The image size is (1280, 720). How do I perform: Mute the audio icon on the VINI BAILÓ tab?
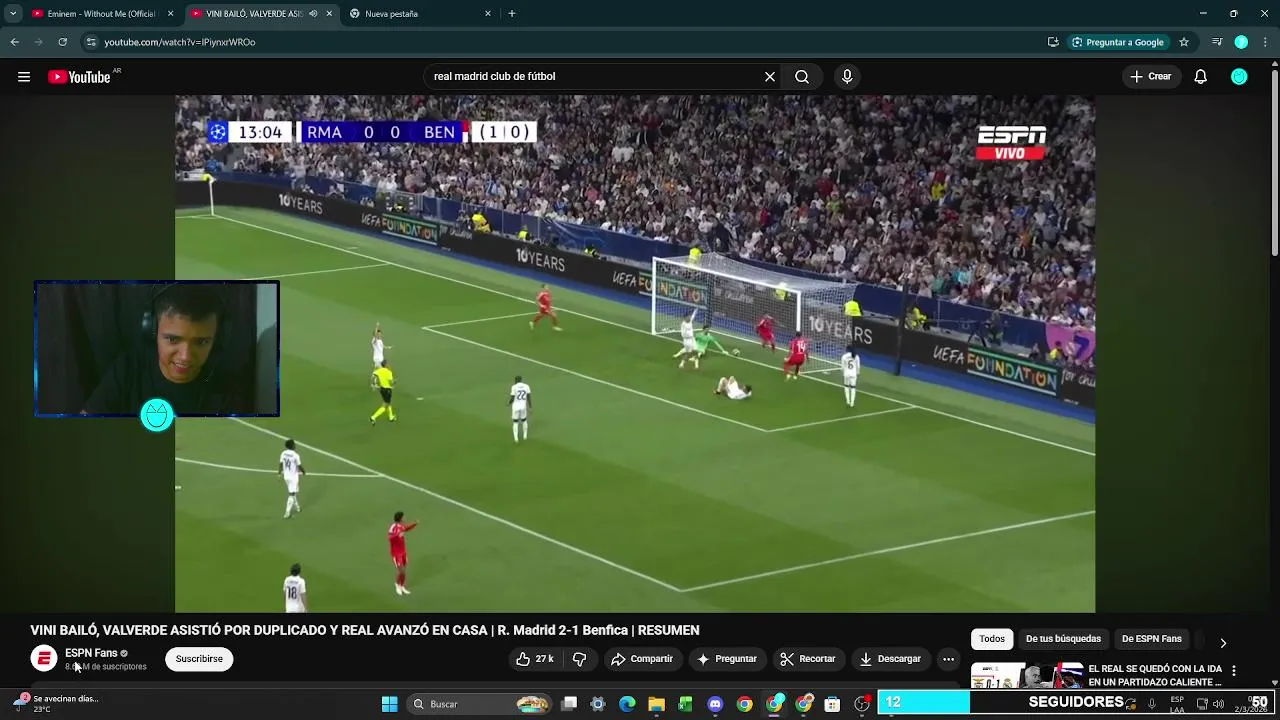point(314,14)
